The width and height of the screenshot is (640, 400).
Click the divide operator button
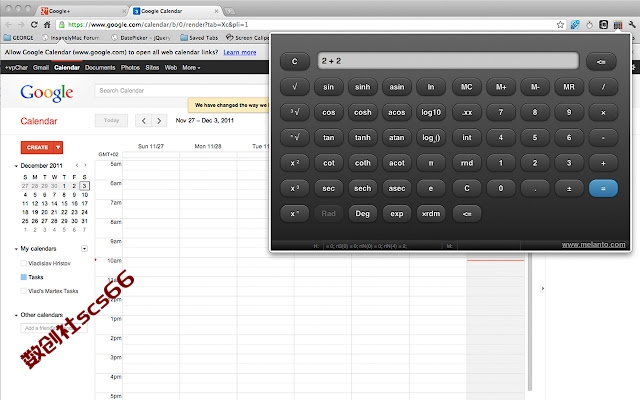pyautogui.click(x=603, y=87)
